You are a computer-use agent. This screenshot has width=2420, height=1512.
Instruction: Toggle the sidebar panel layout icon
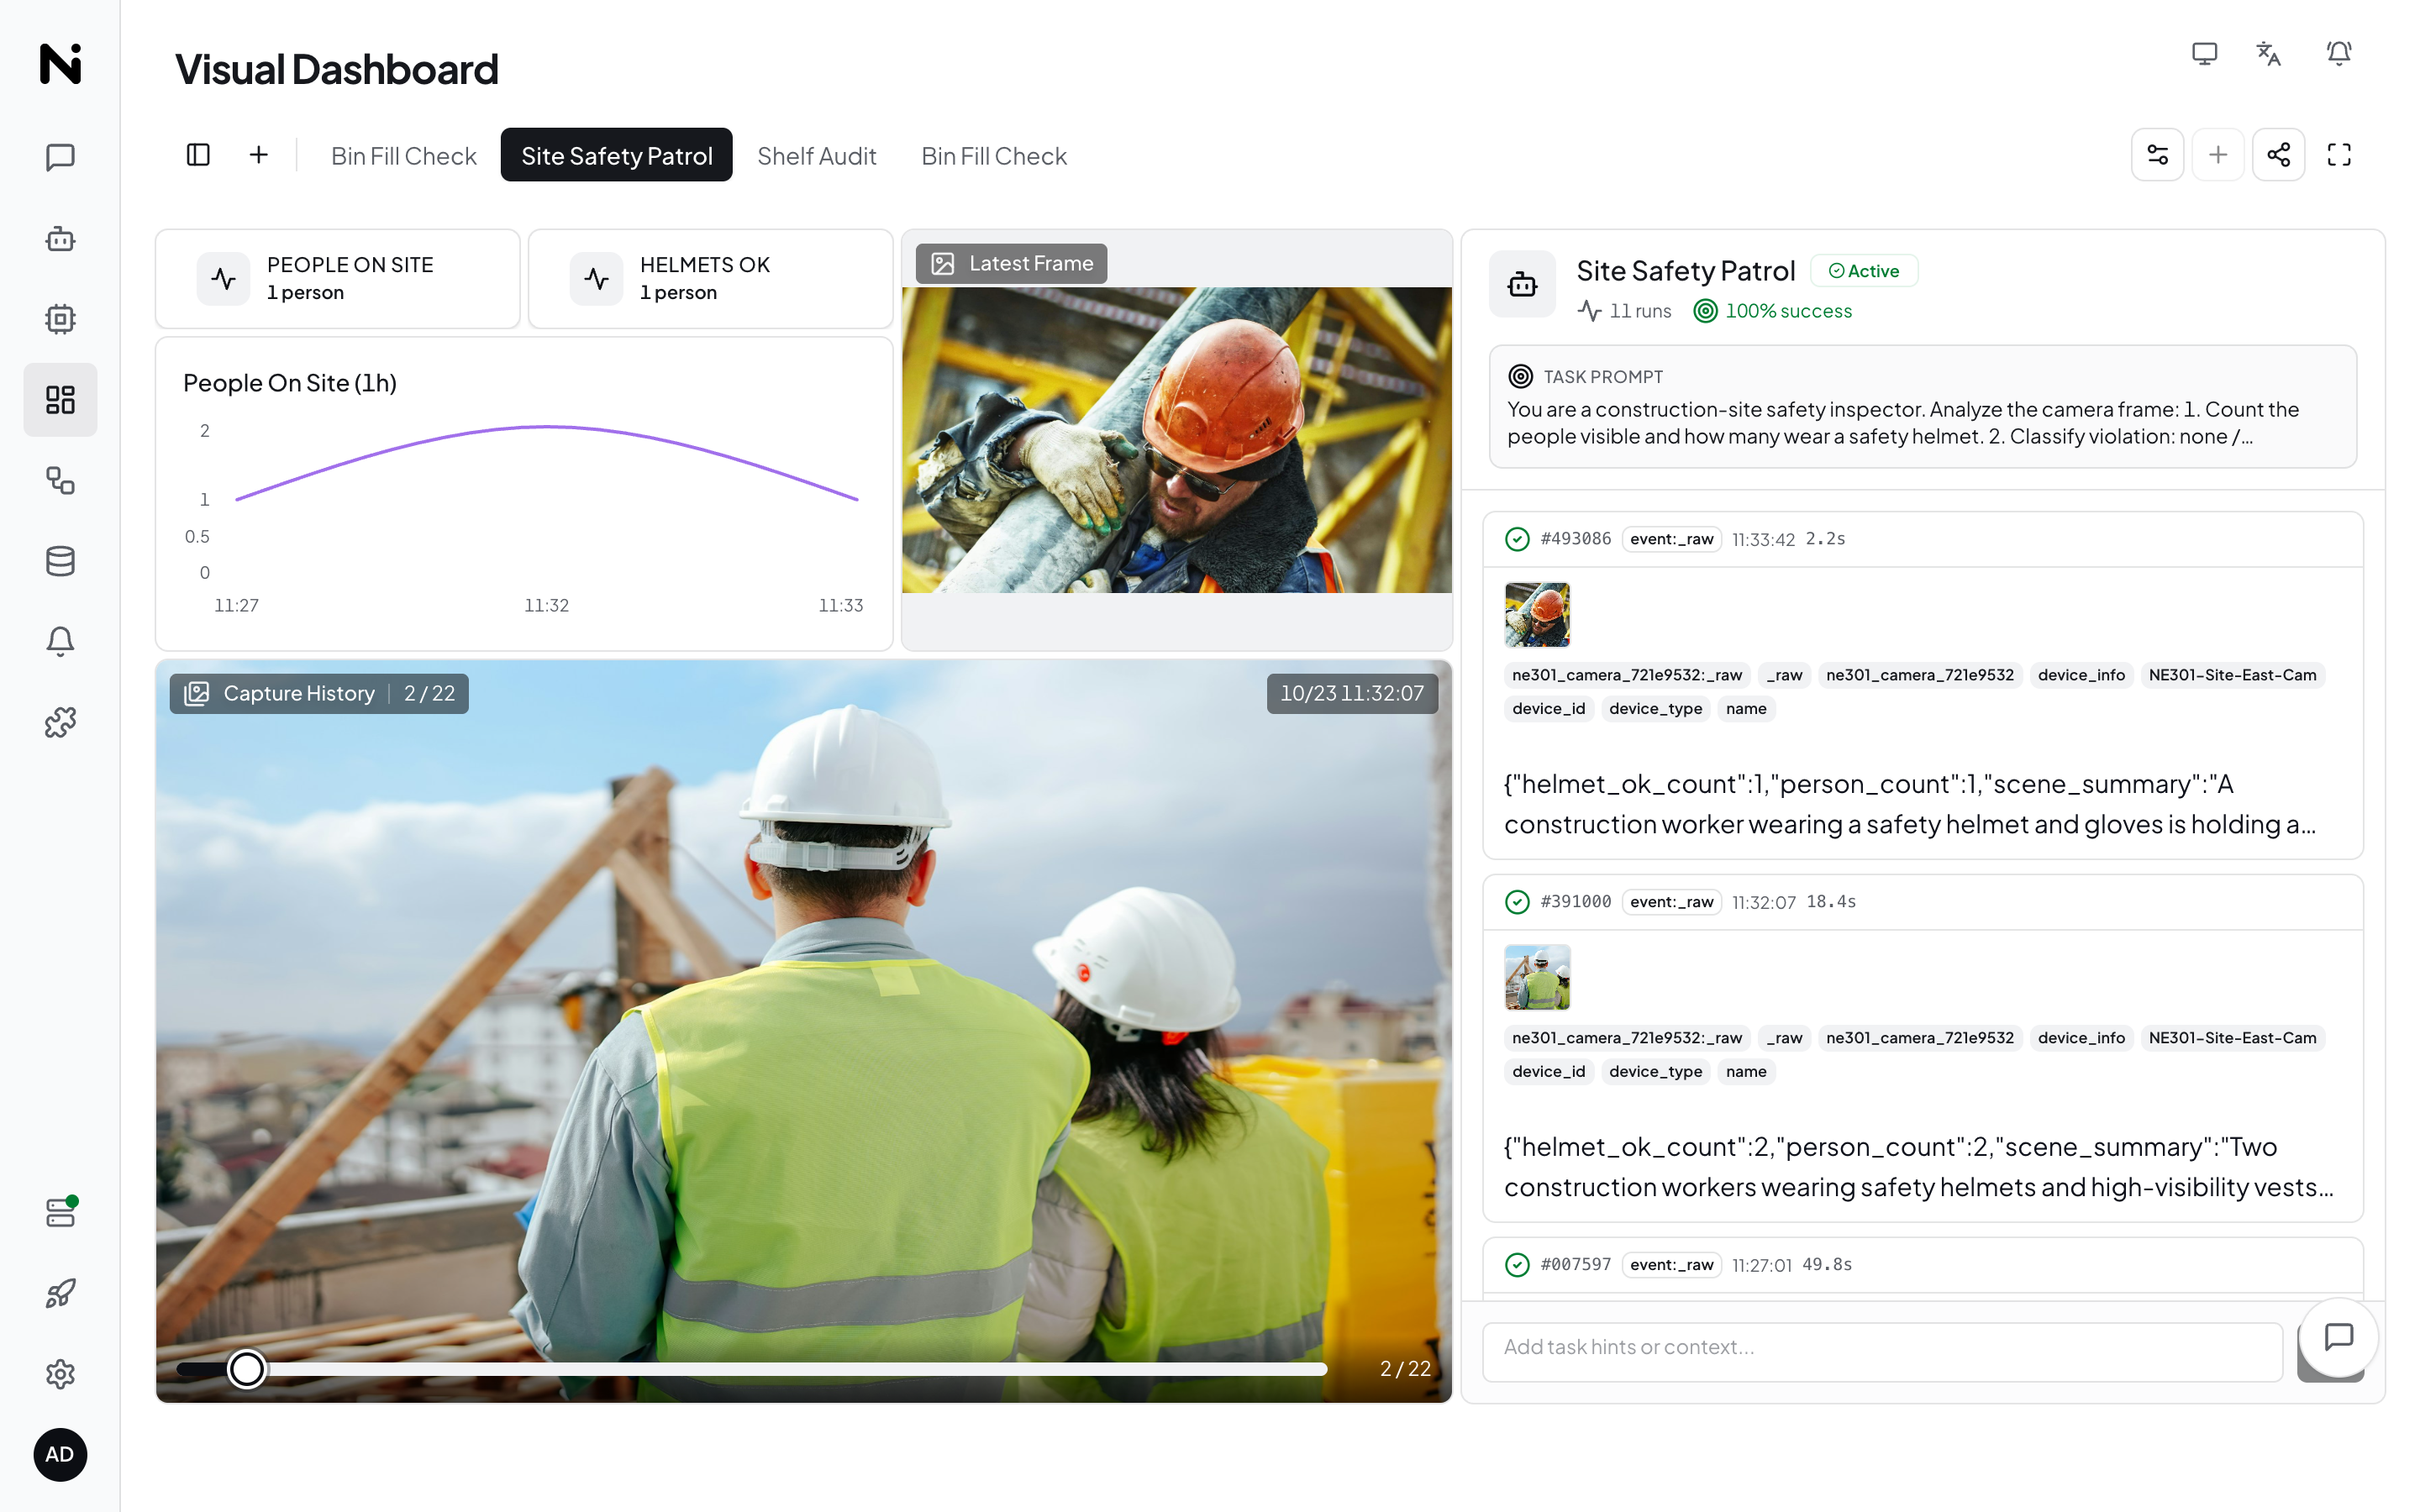coord(198,154)
